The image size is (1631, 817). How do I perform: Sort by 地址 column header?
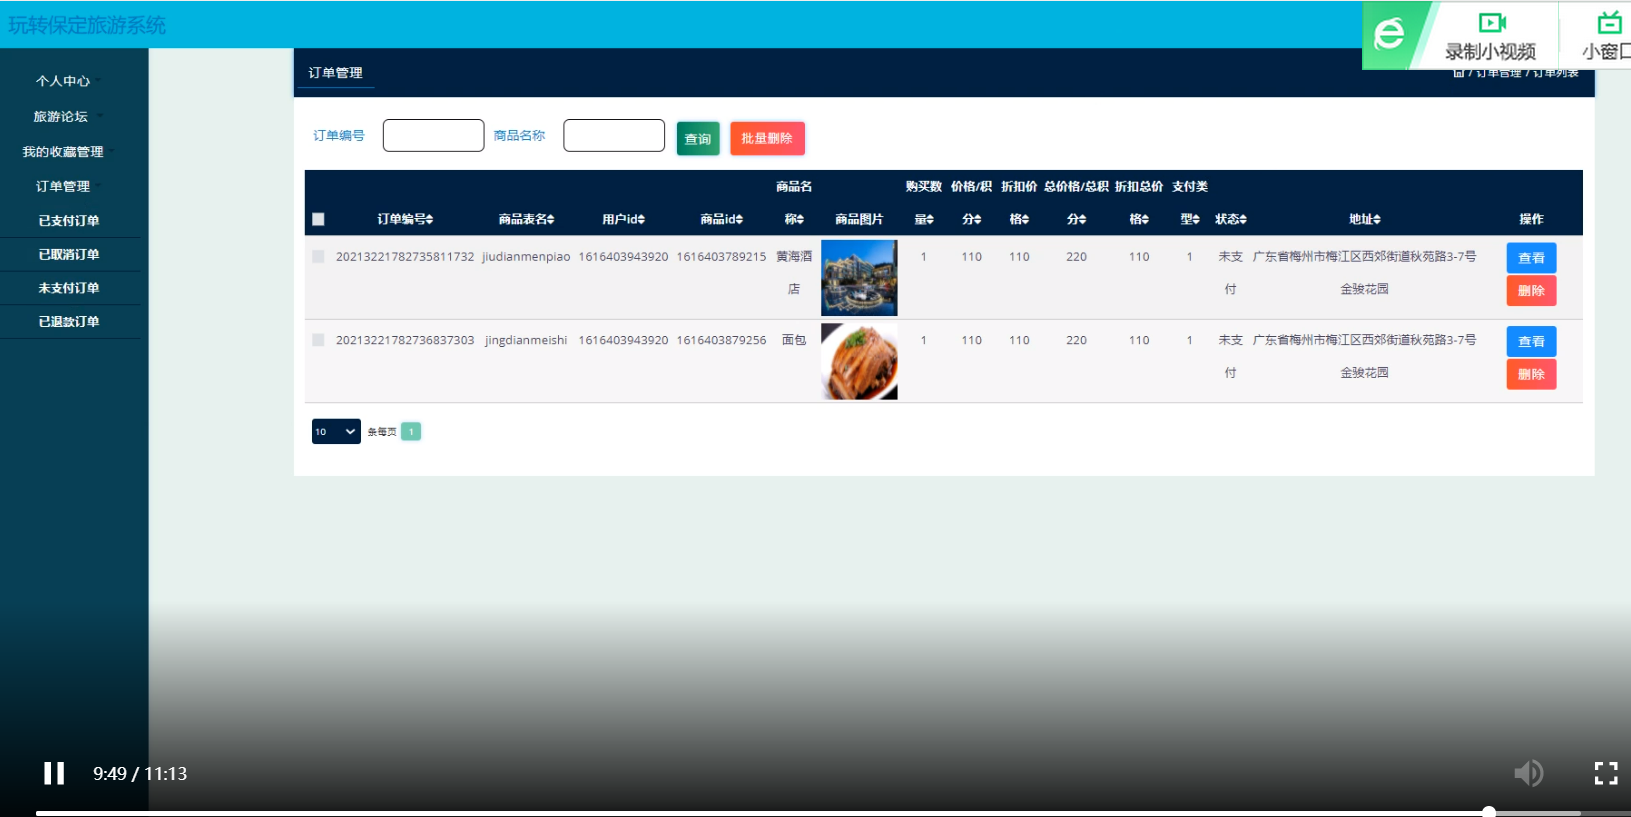pyautogui.click(x=1364, y=219)
